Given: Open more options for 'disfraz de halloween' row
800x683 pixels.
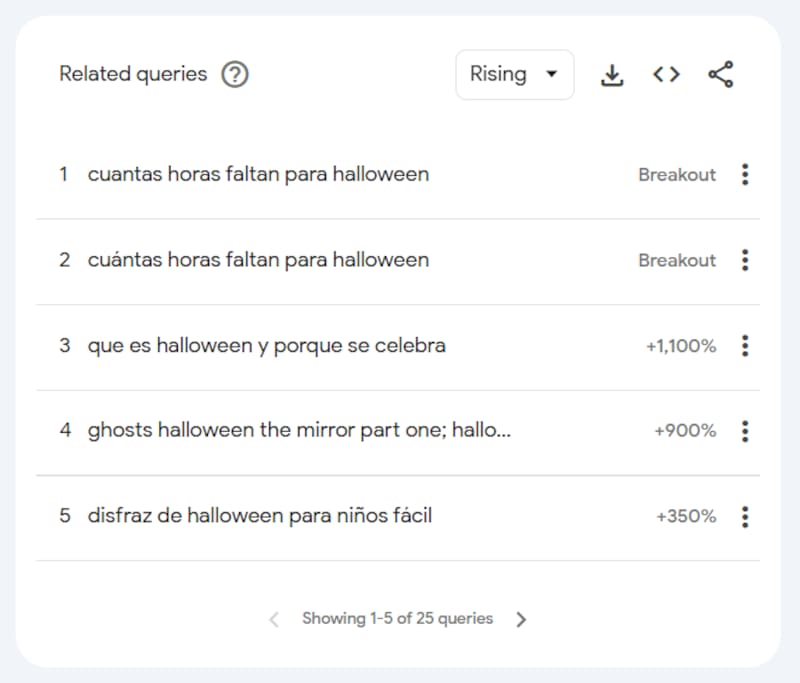Looking at the screenshot, I should 745,517.
